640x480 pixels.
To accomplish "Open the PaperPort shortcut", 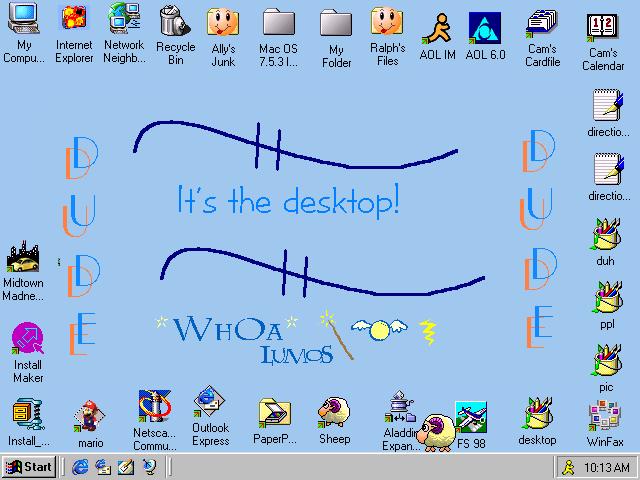I will pyautogui.click(x=275, y=413).
